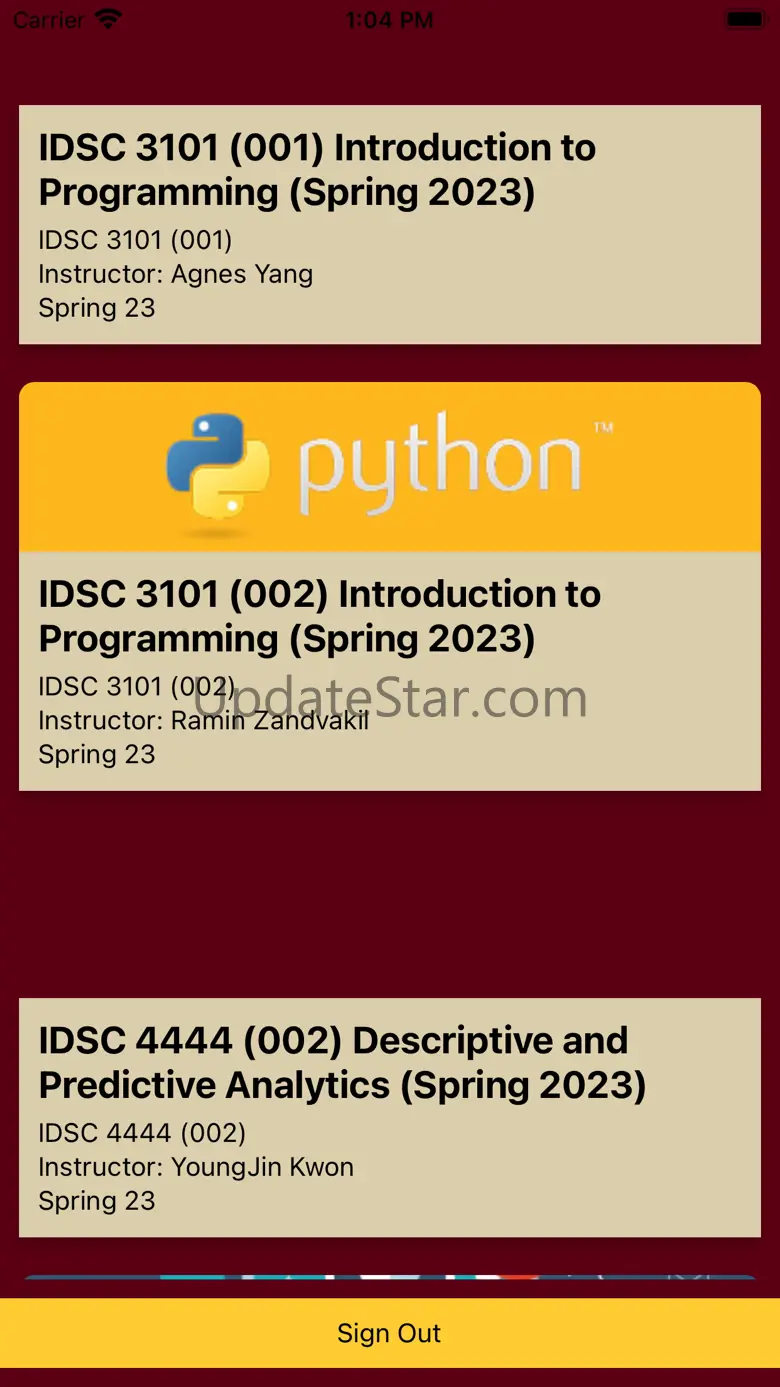Tap the Wi-Fi icon in status bar
The image size is (780, 1387).
pyautogui.click(x=108, y=19)
